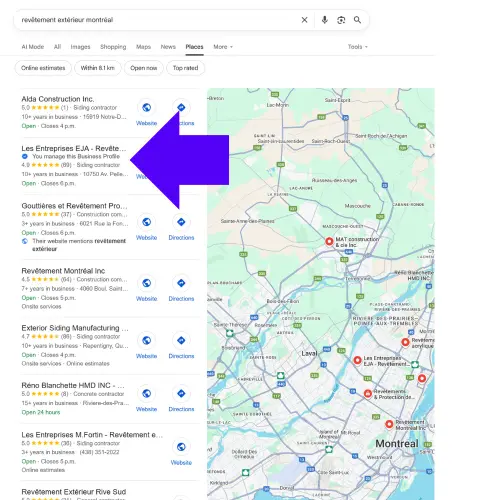The width and height of the screenshot is (500, 500).
Task: Open Les Entreprises M.Fortin listing title
Action: click(x=92, y=435)
